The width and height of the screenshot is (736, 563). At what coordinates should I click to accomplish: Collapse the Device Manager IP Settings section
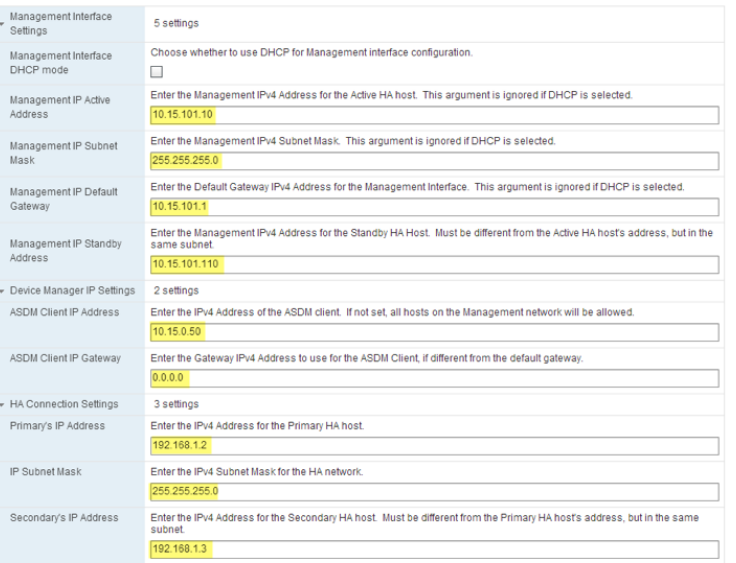point(5,291)
